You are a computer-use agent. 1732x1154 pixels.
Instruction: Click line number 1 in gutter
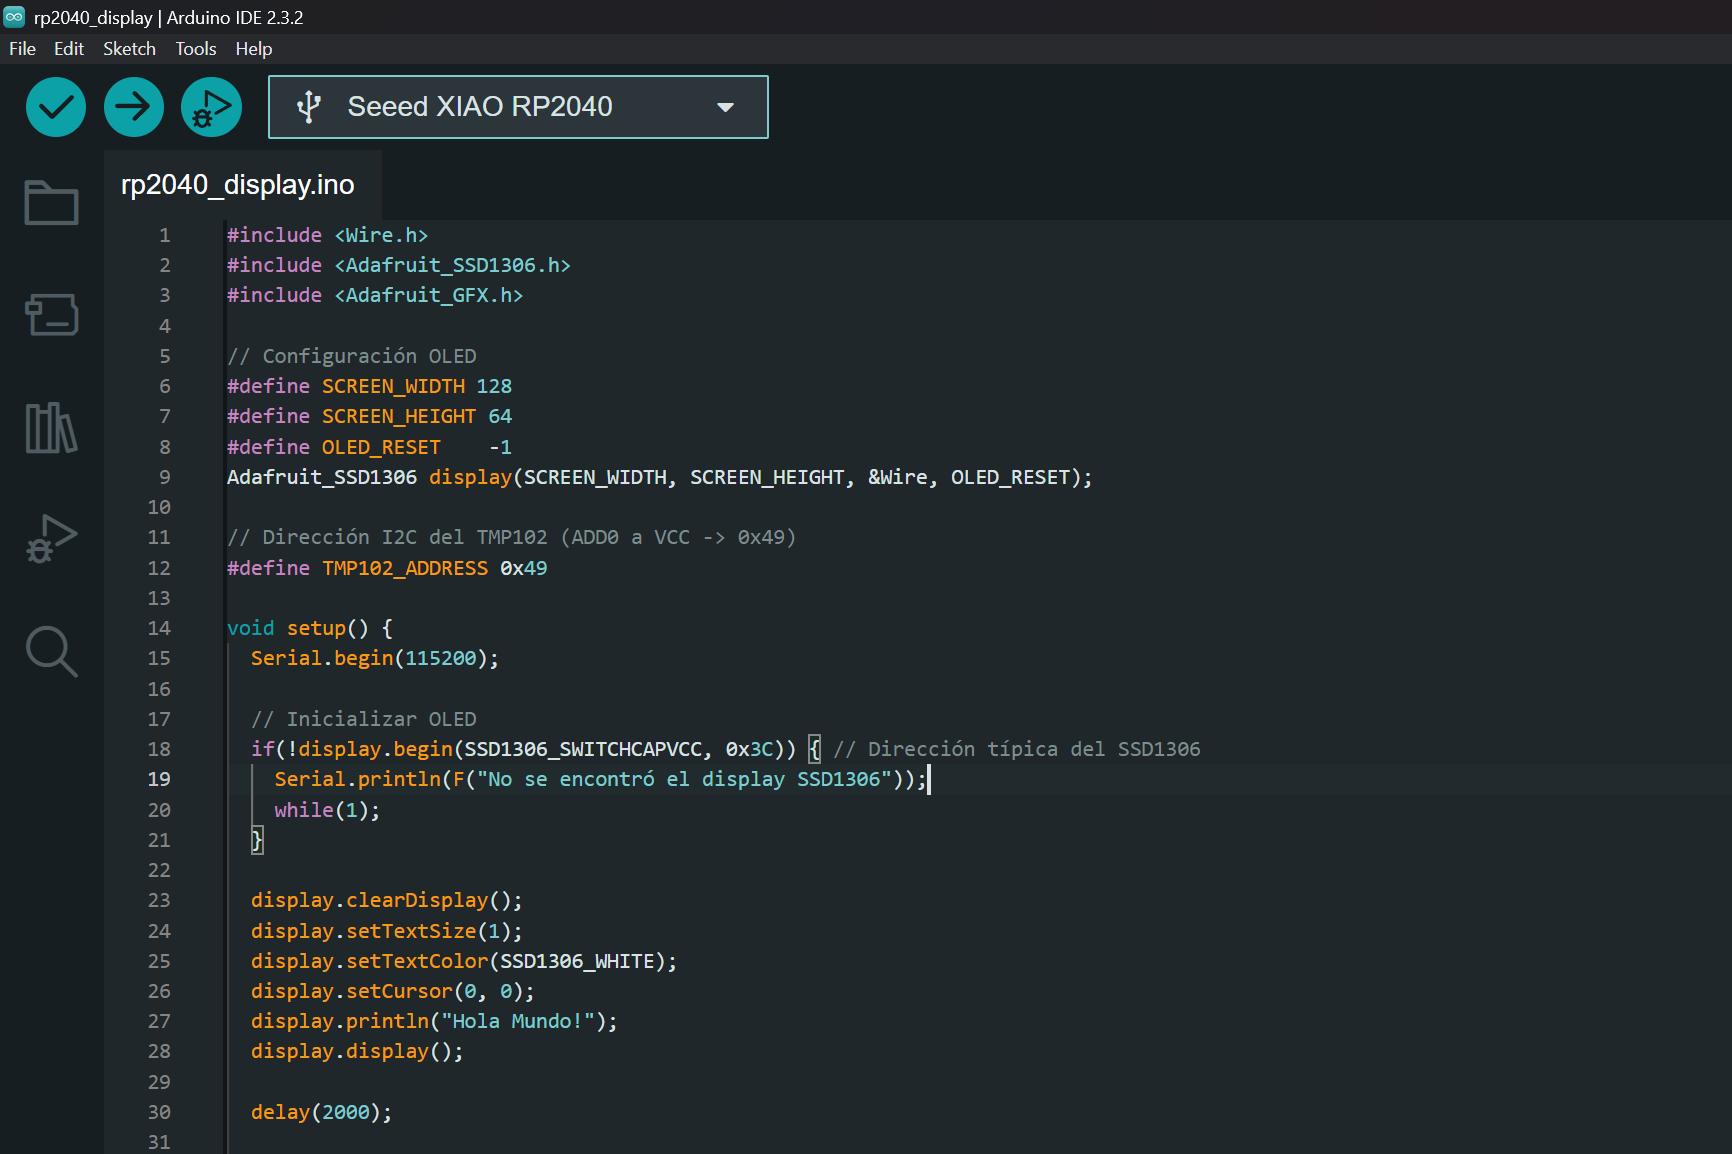[x=165, y=235]
